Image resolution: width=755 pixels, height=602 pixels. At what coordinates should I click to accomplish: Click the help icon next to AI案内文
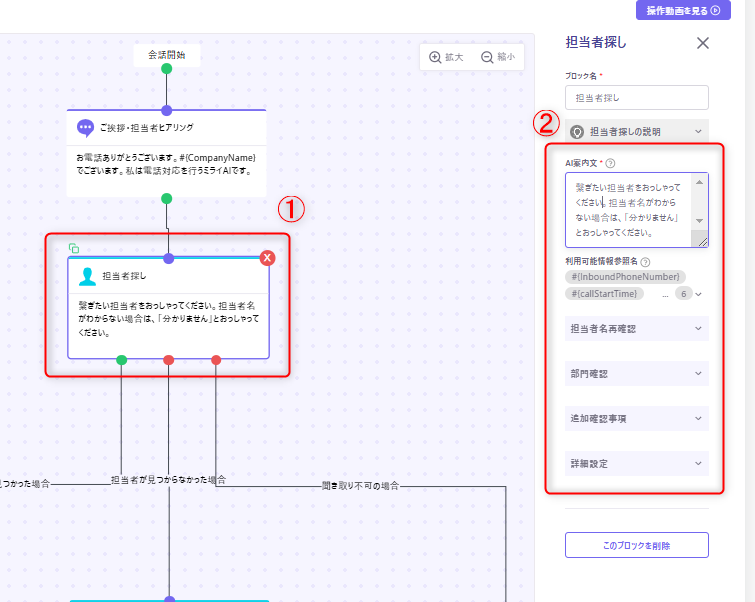click(x=610, y=163)
